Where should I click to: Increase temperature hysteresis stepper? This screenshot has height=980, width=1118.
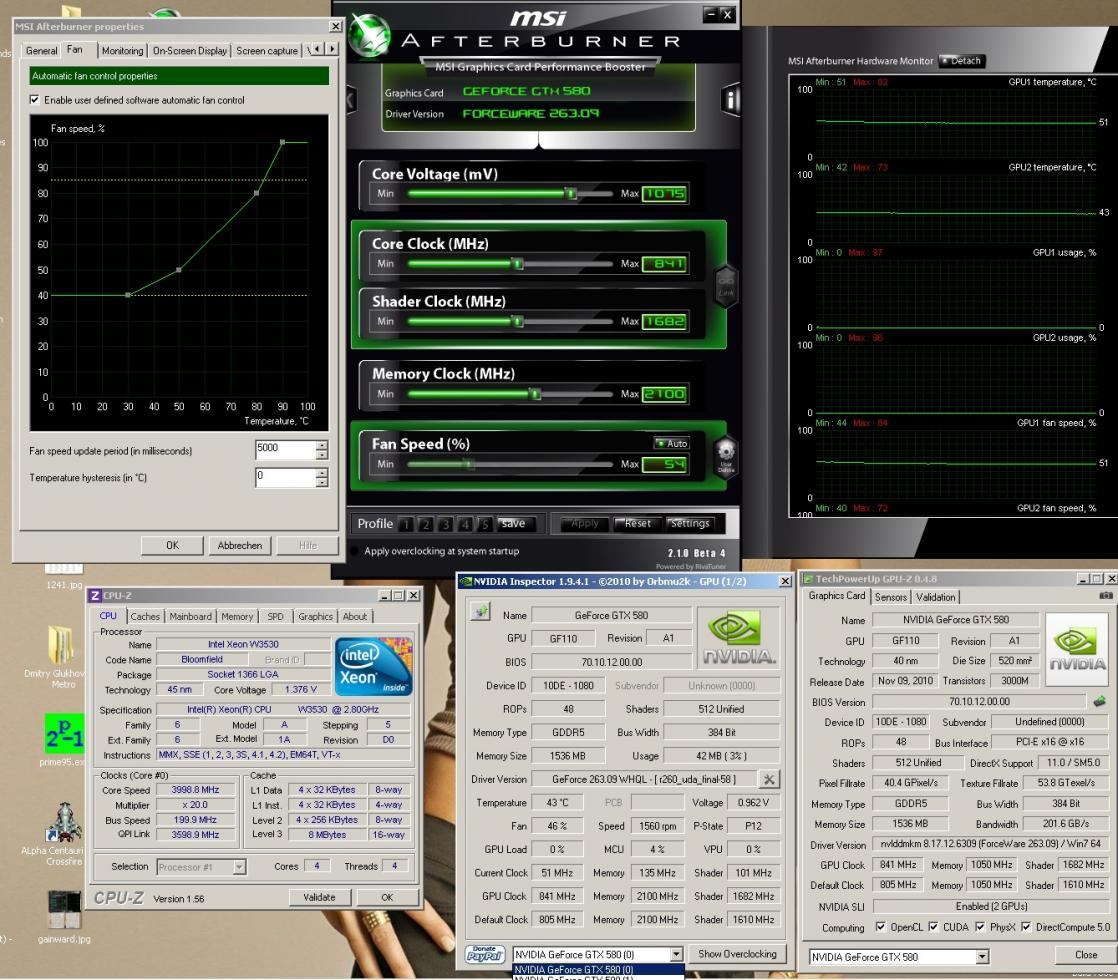(322, 473)
